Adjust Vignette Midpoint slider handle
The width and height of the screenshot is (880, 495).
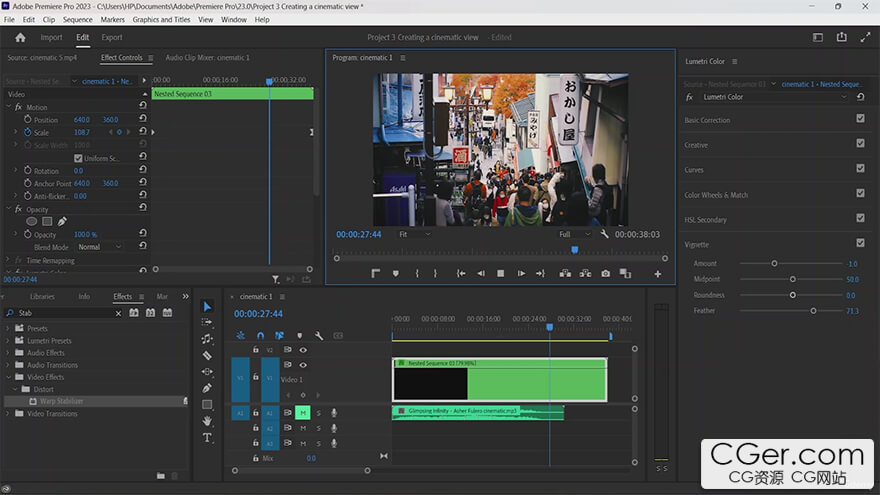tap(792, 279)
